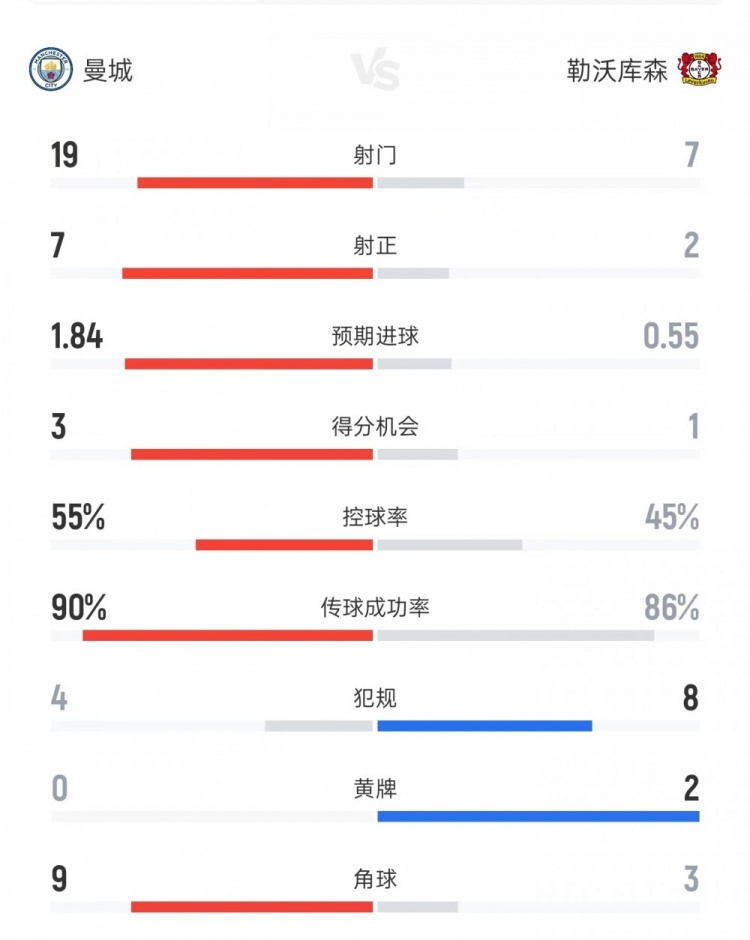Viewport: 750px width, 940px height.
Task: Select the 传球成功率 stat label
Action: (x=375, y=608)
